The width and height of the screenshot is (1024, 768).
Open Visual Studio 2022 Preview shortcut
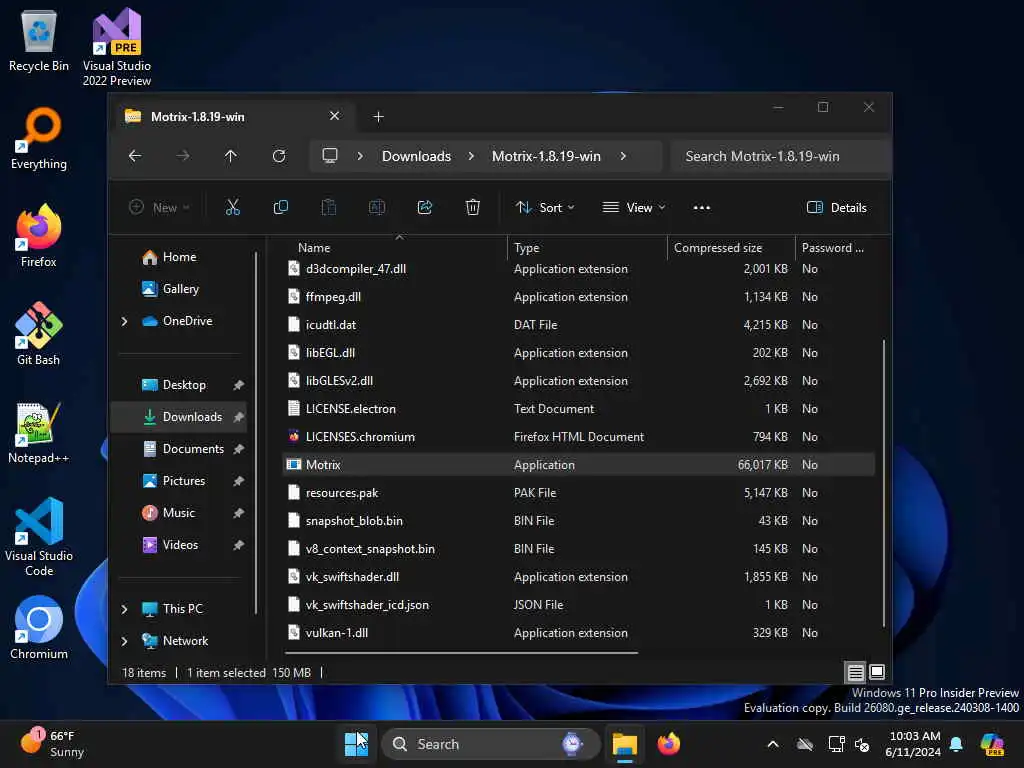point(117,47)
